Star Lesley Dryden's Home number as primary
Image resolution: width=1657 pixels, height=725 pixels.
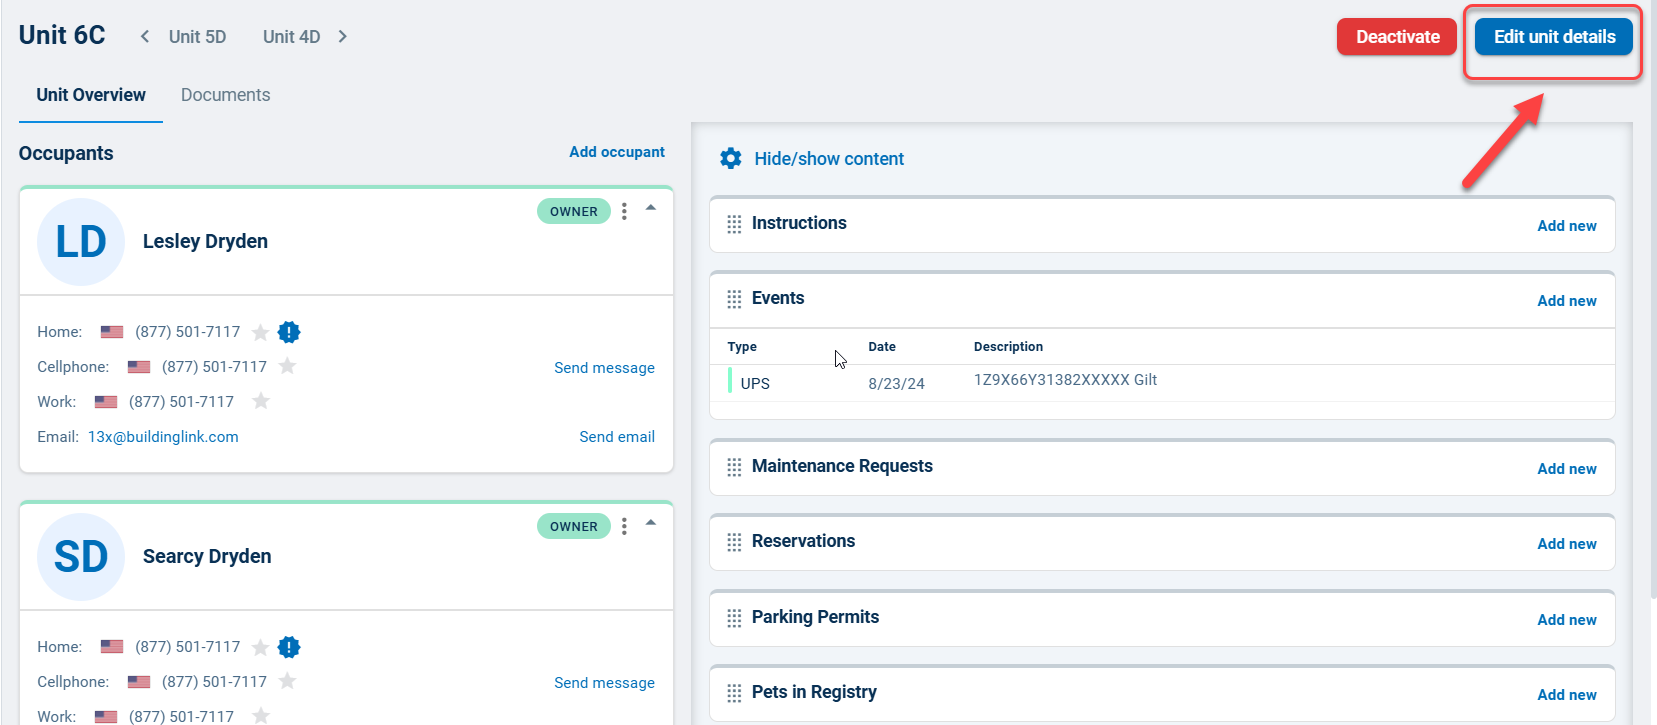point(260,332)
